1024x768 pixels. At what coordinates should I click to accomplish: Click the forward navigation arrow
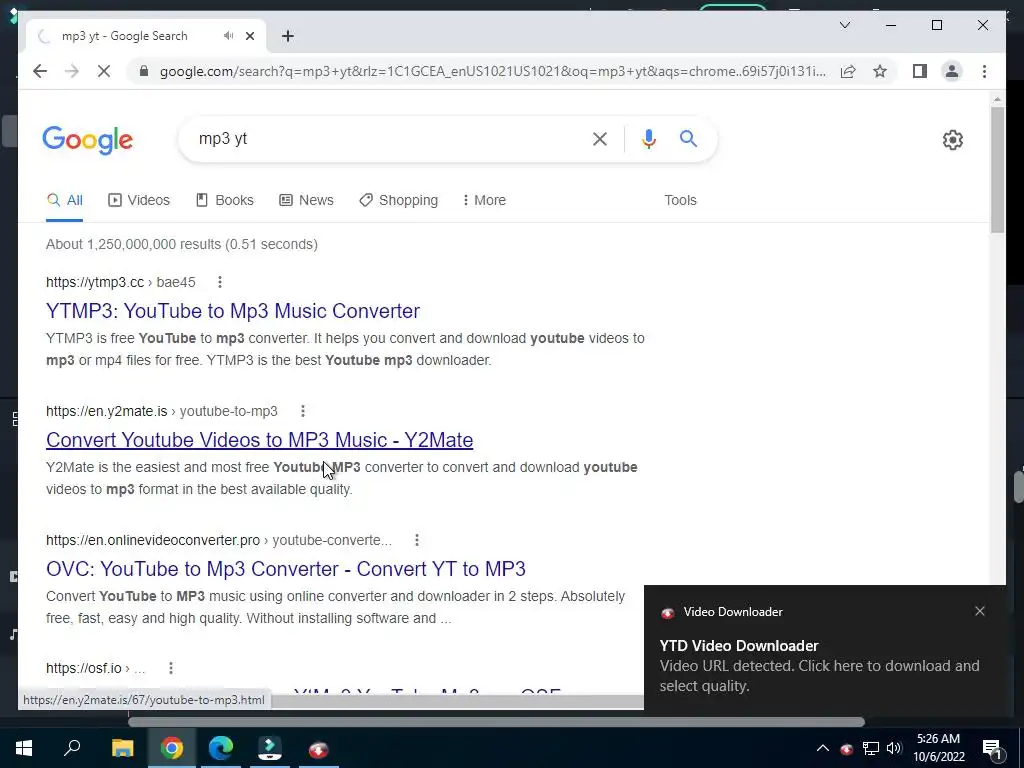point(72,71)
